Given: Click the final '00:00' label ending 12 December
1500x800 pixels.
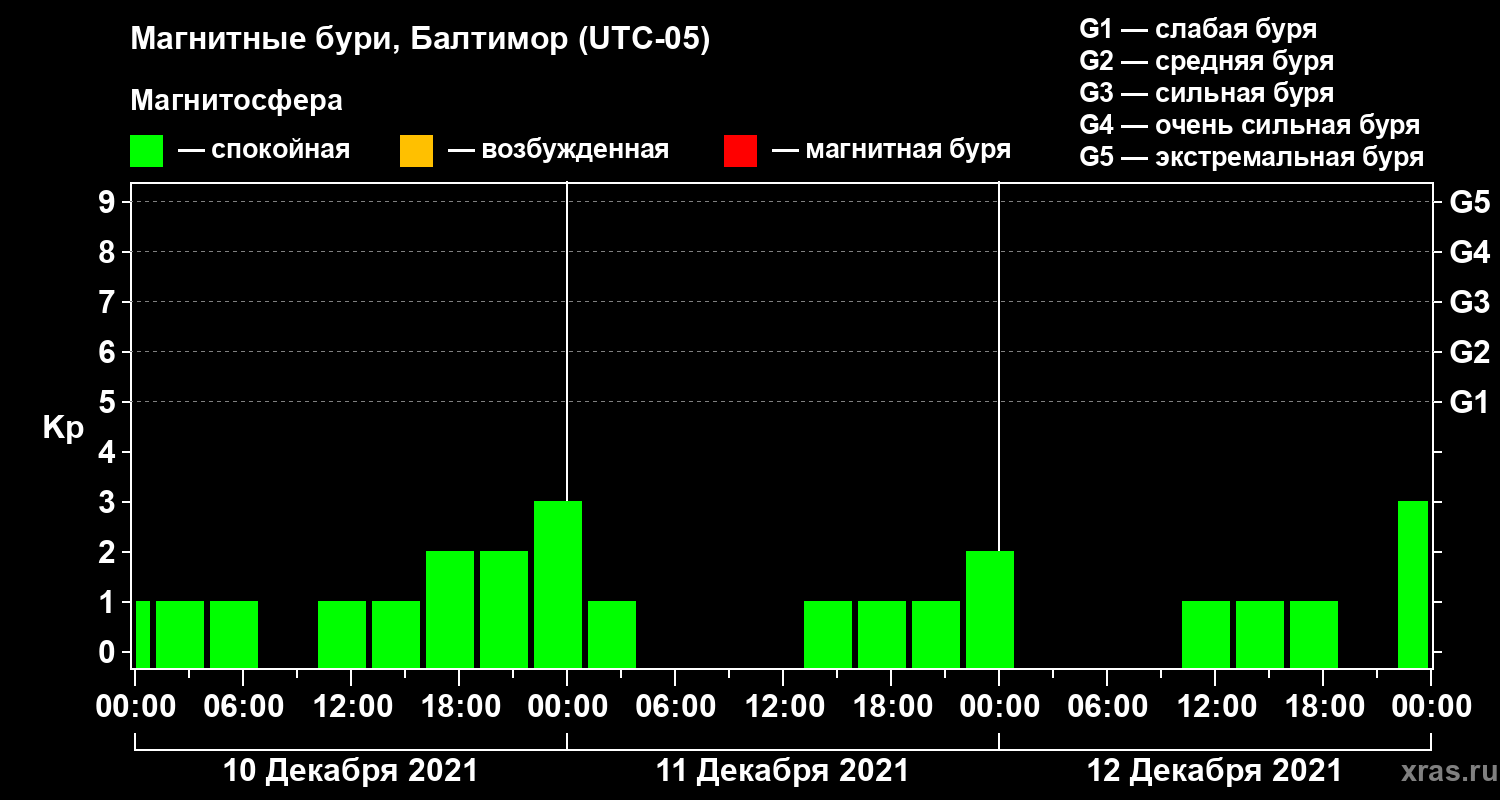Looking at the screenshot, I should pyautogui.click(x=1431, y=706).
